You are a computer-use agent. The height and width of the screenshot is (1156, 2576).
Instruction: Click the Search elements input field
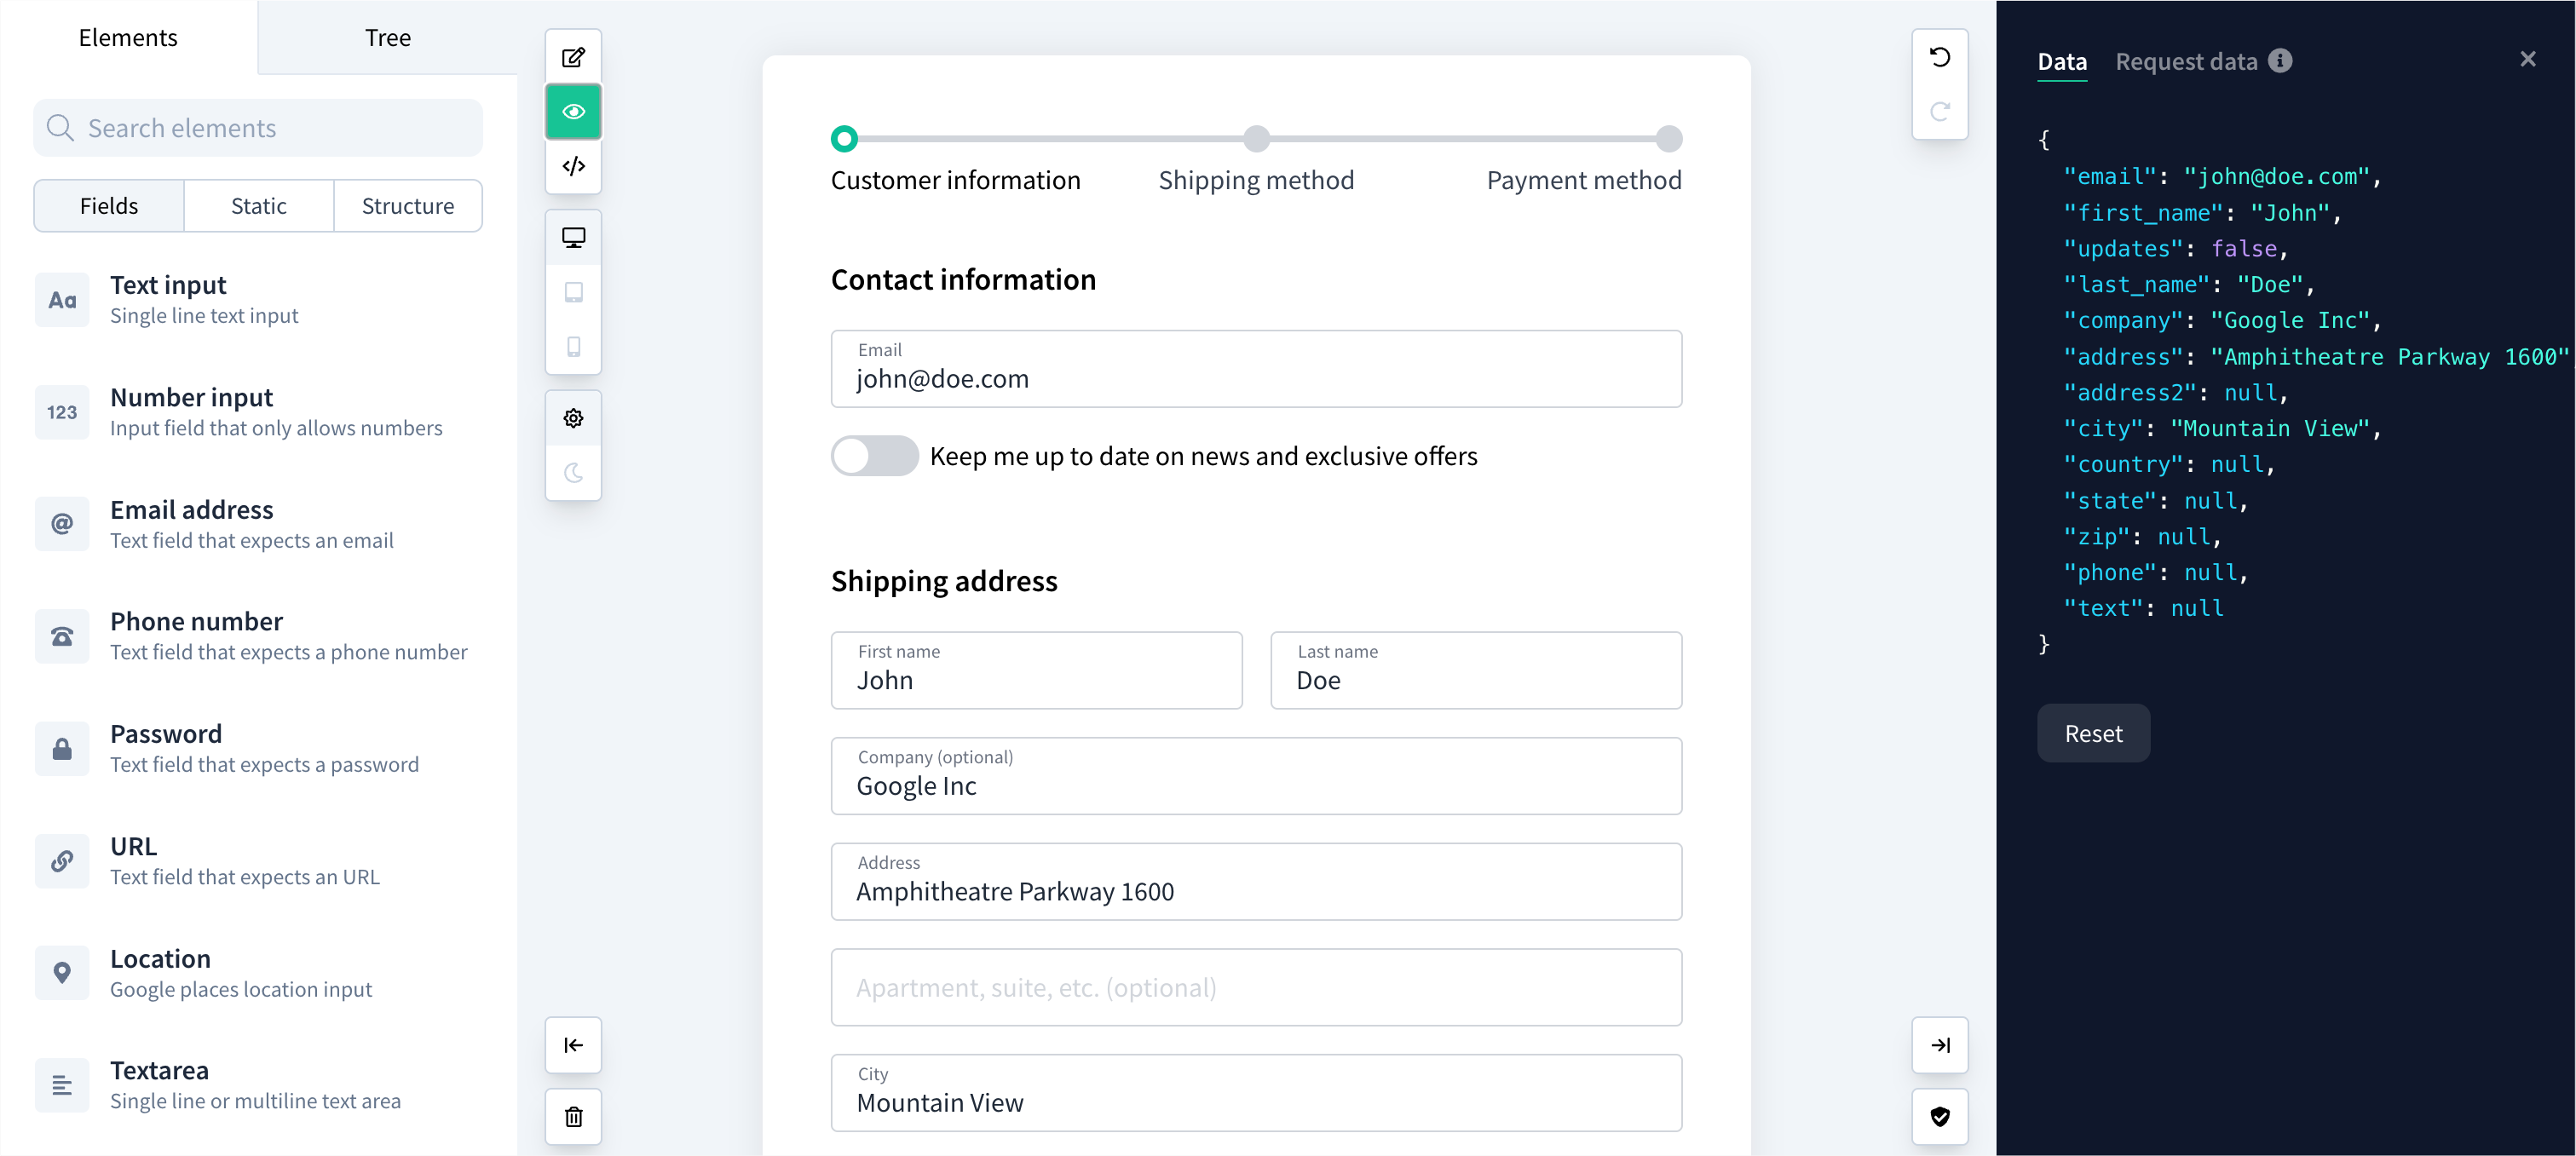pyautogui.click(x=257, y=127)
